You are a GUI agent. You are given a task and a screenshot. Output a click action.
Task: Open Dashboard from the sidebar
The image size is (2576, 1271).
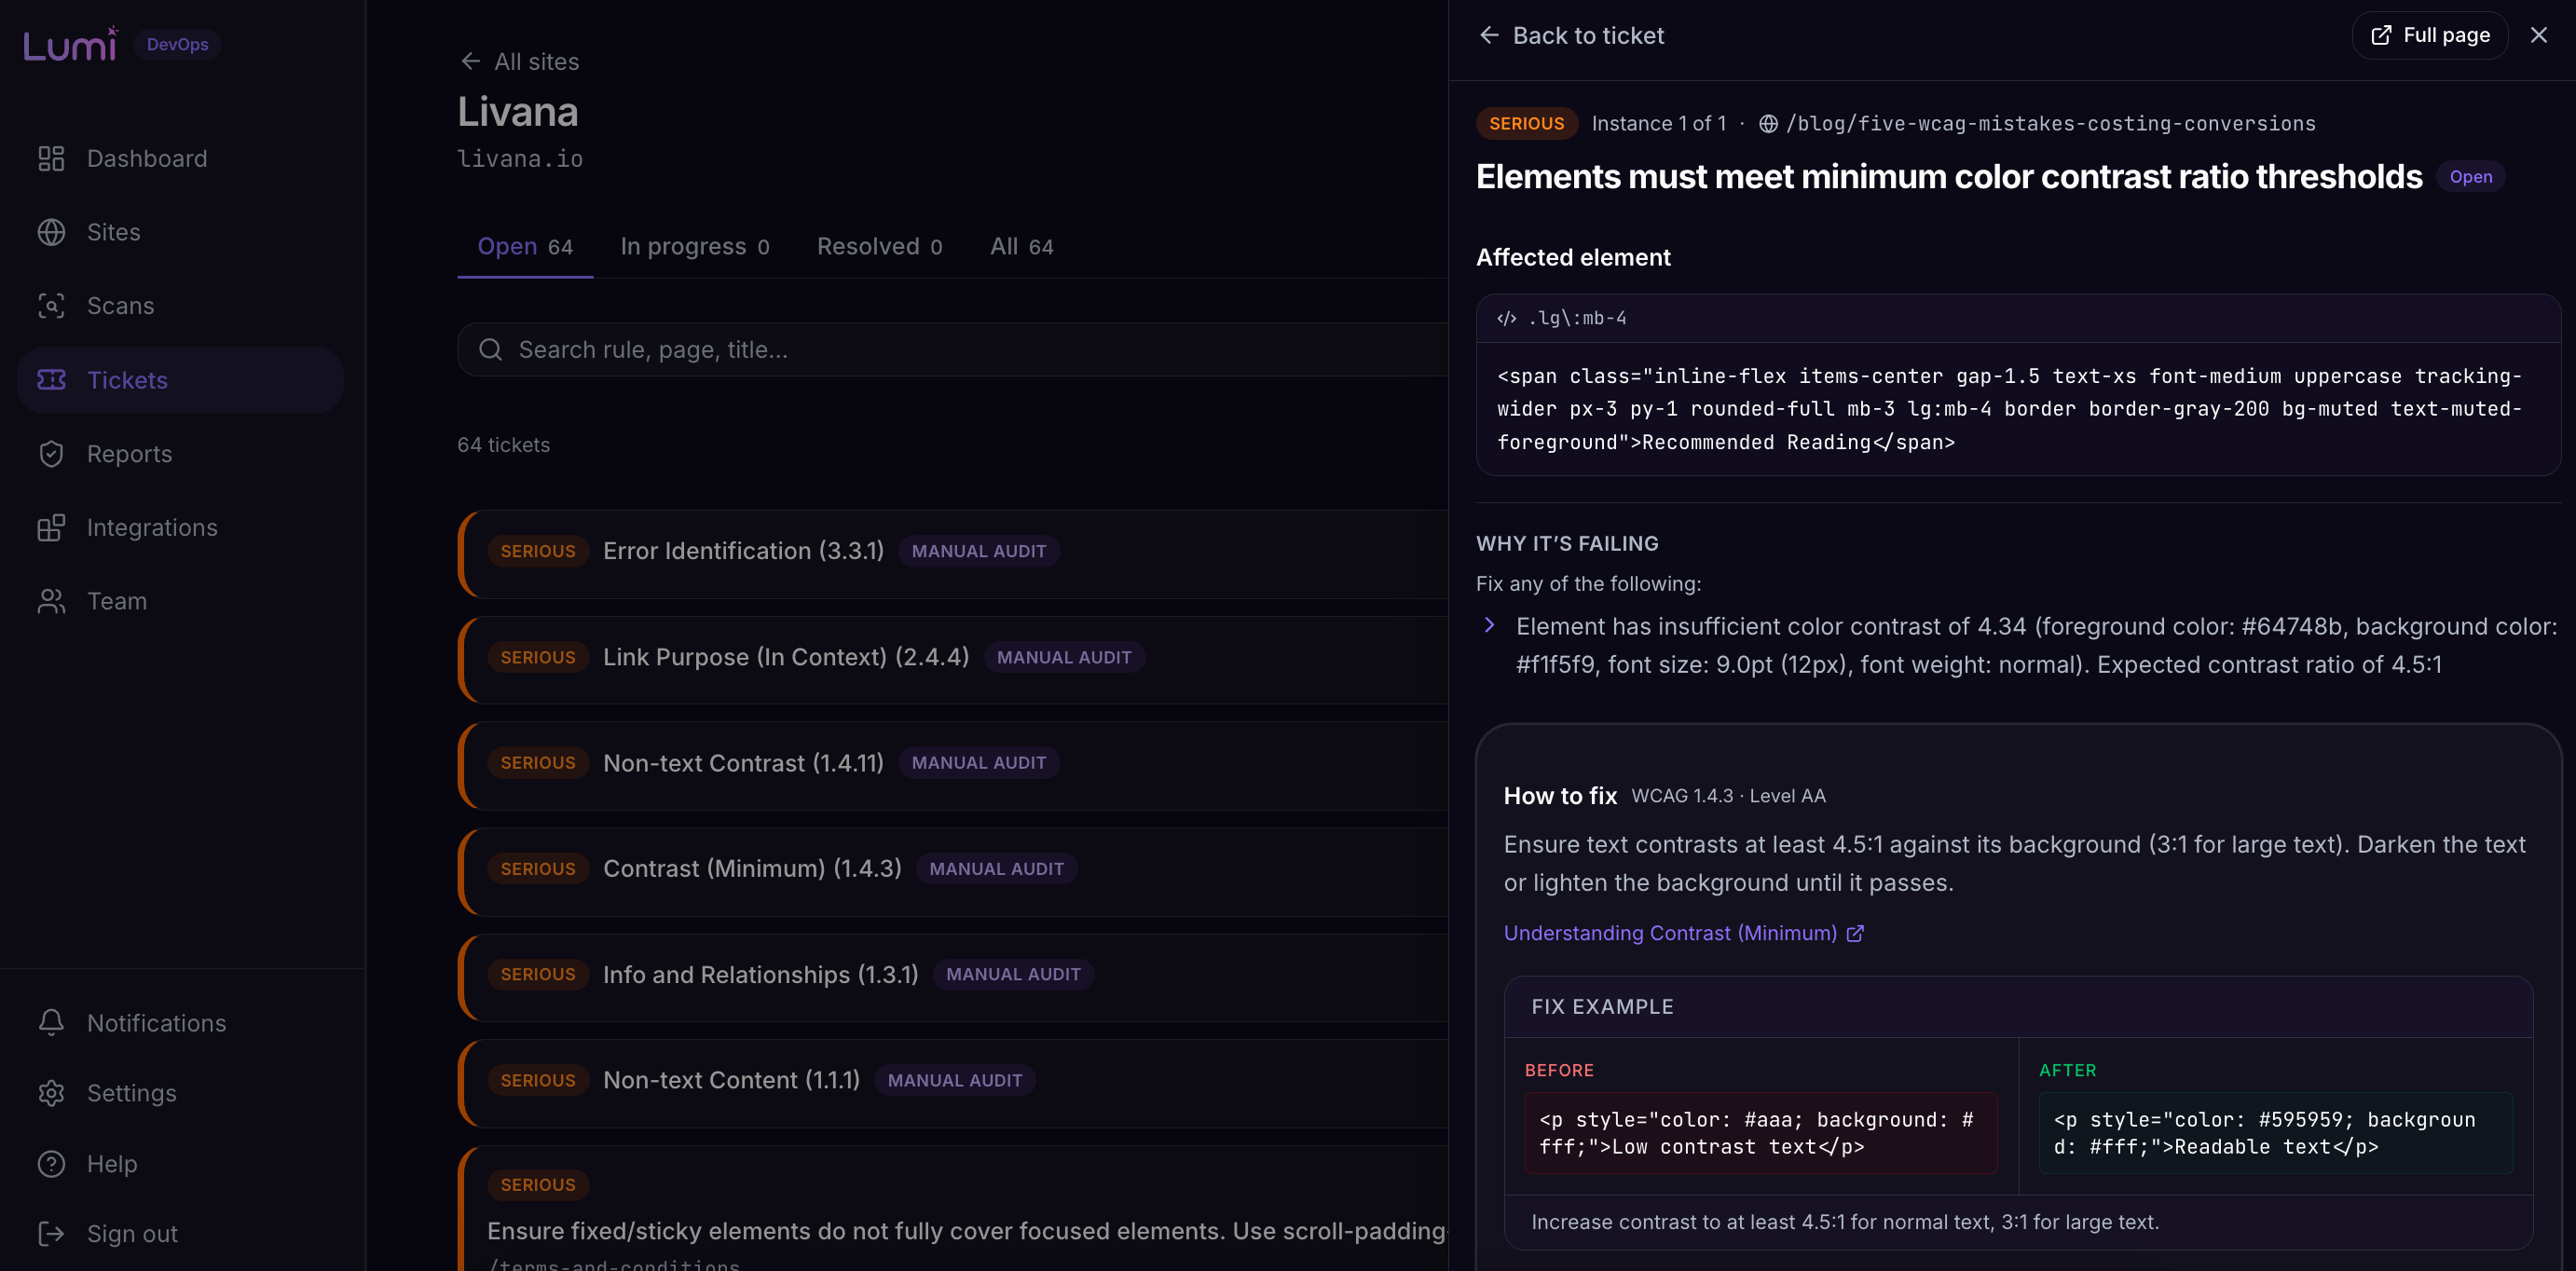(x=180, y=158)
